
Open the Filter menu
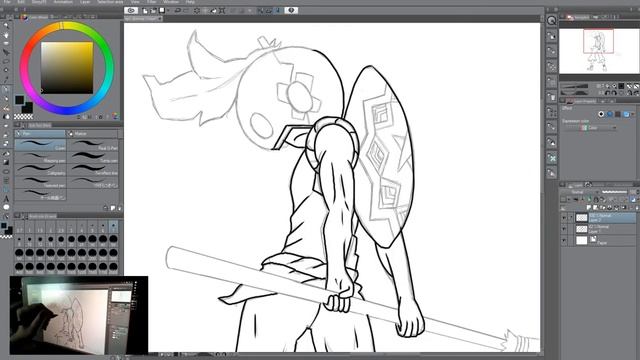click(151, 2)
